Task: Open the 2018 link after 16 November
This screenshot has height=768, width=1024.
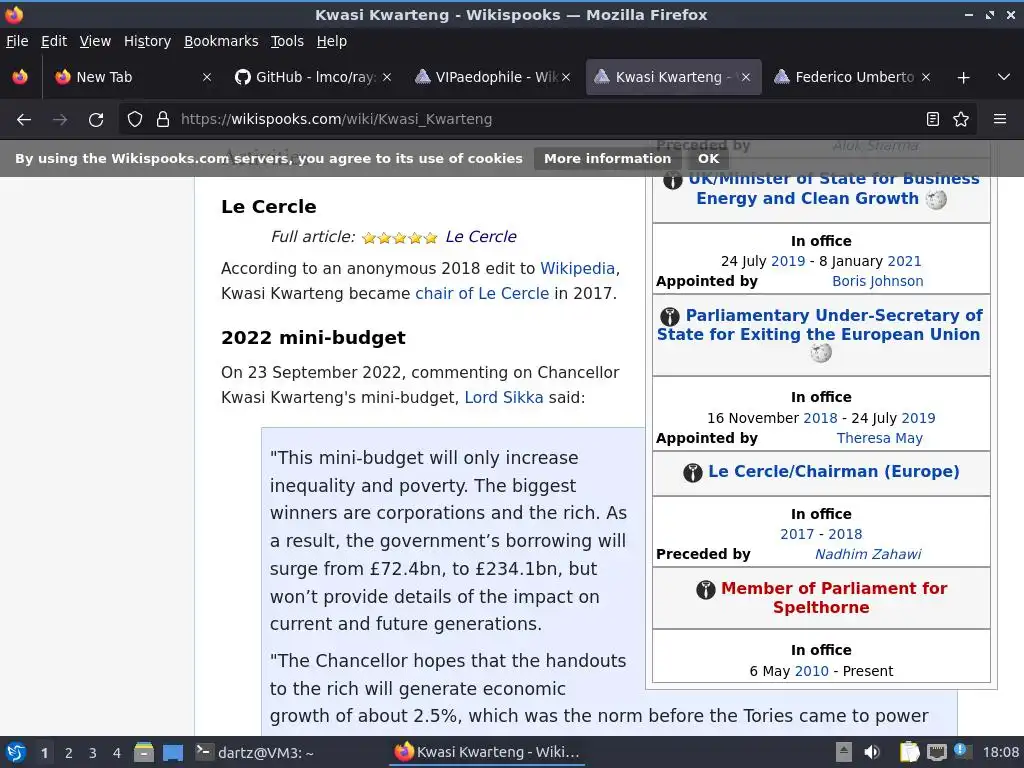Action: [820, 418]
